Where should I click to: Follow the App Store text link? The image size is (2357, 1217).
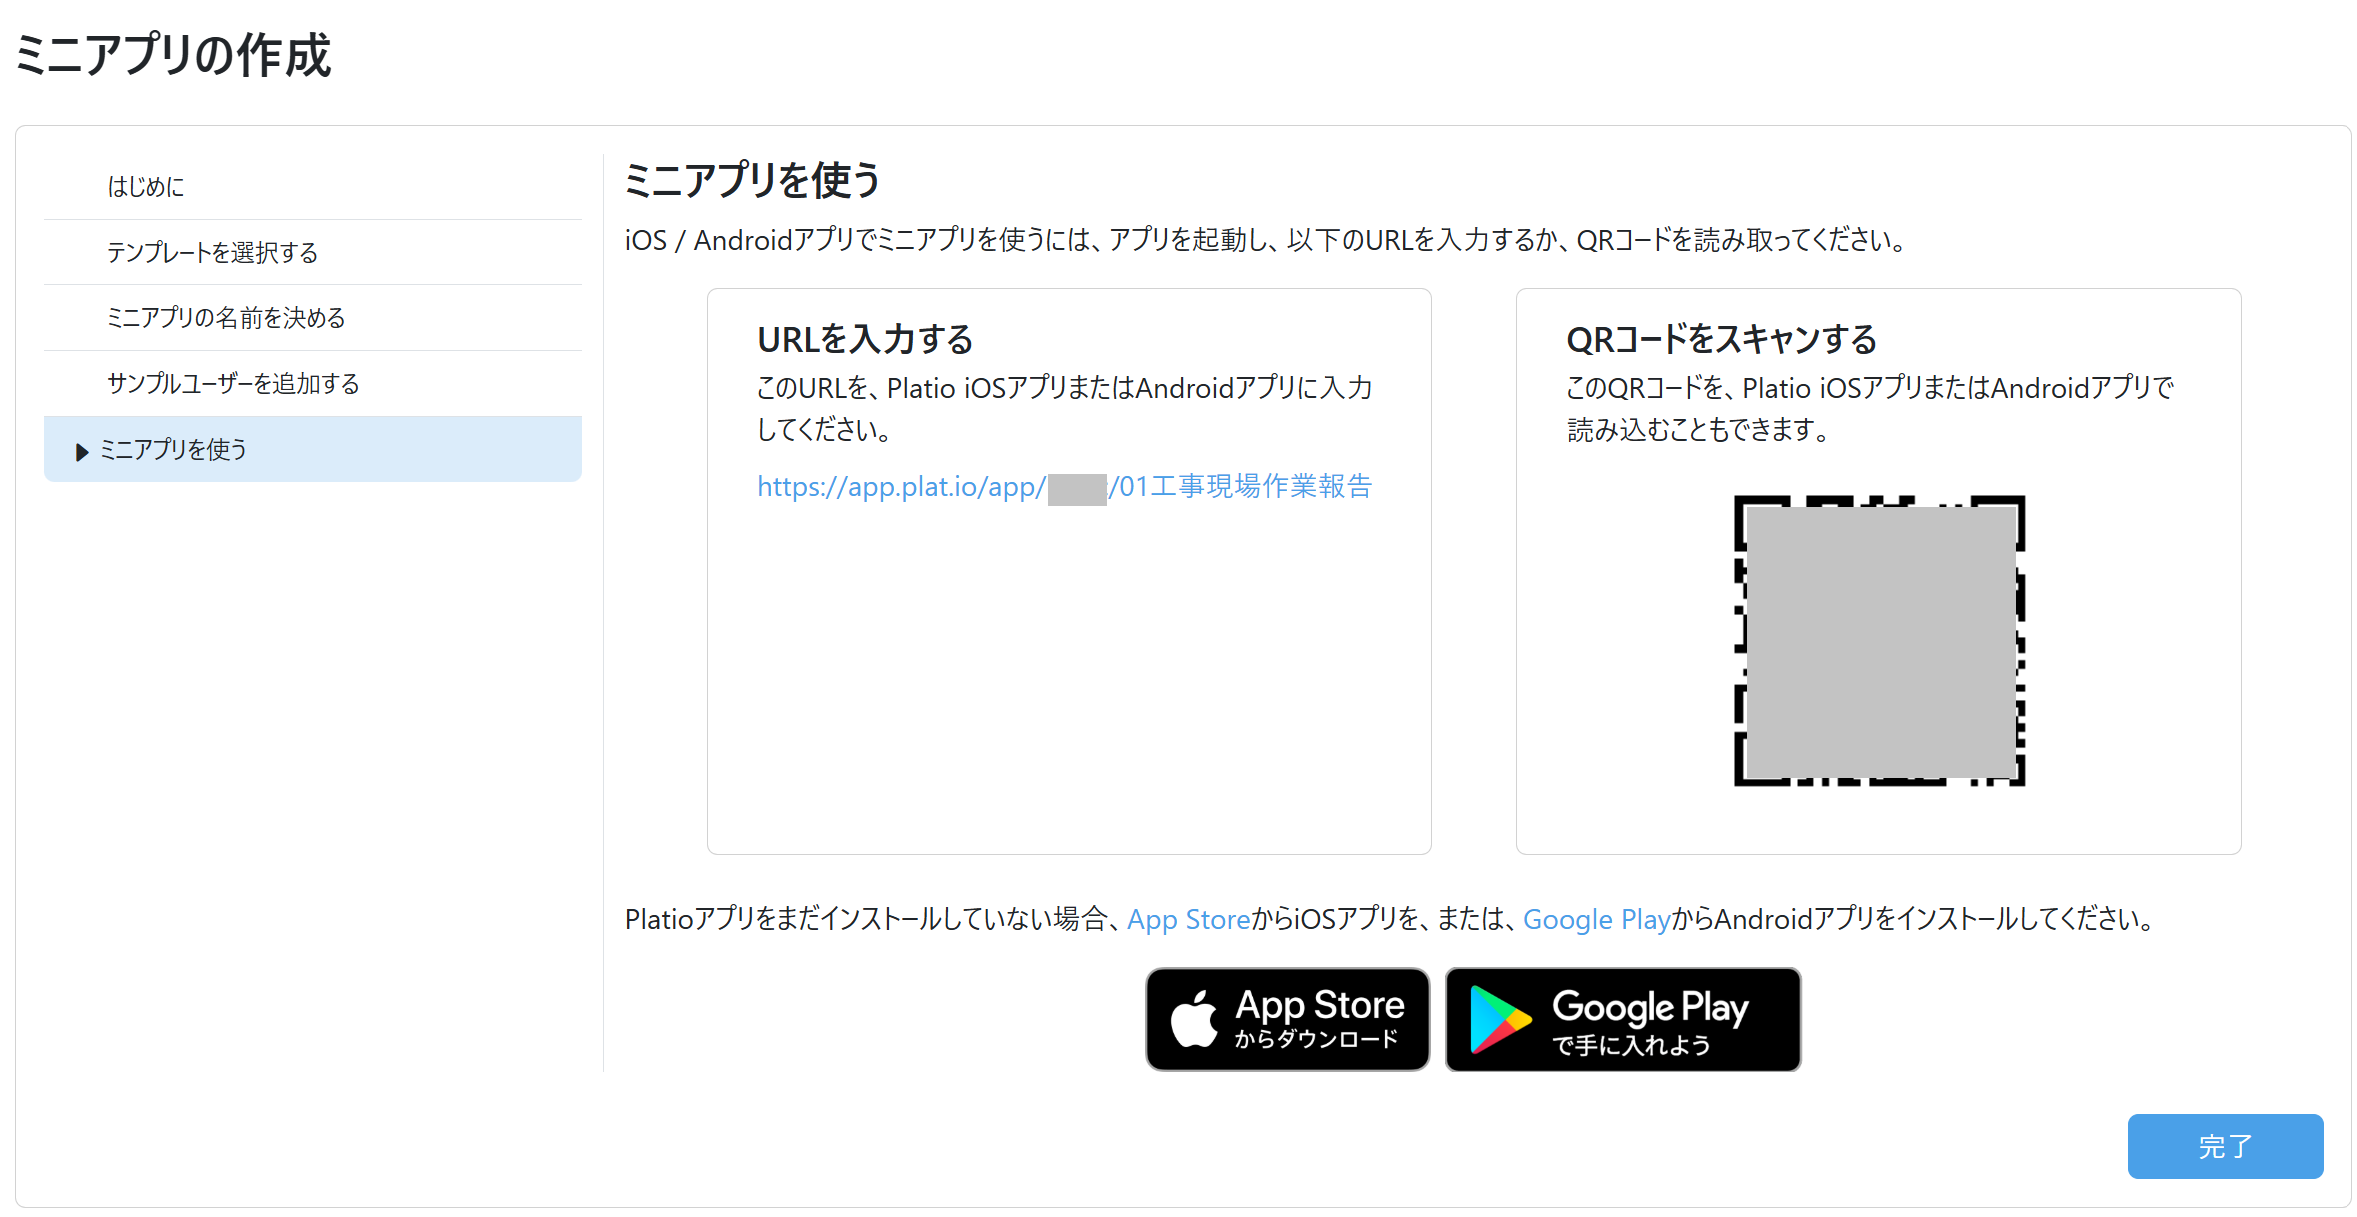tap(1189, 919)
